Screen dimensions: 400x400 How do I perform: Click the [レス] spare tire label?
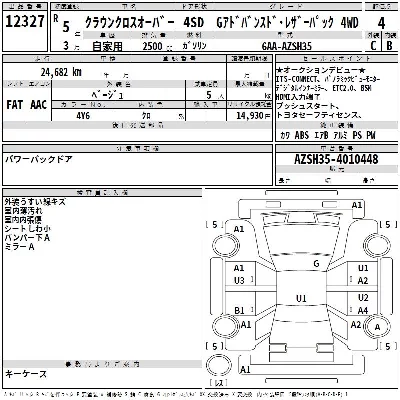(x=219, y=383)
